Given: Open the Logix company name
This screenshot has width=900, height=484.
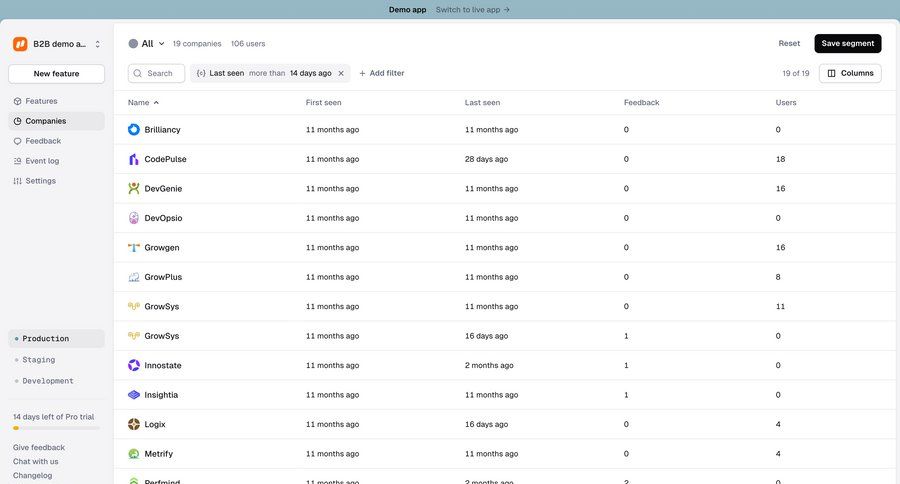Looking at the screenshot, I should click(x=155, y=424).
